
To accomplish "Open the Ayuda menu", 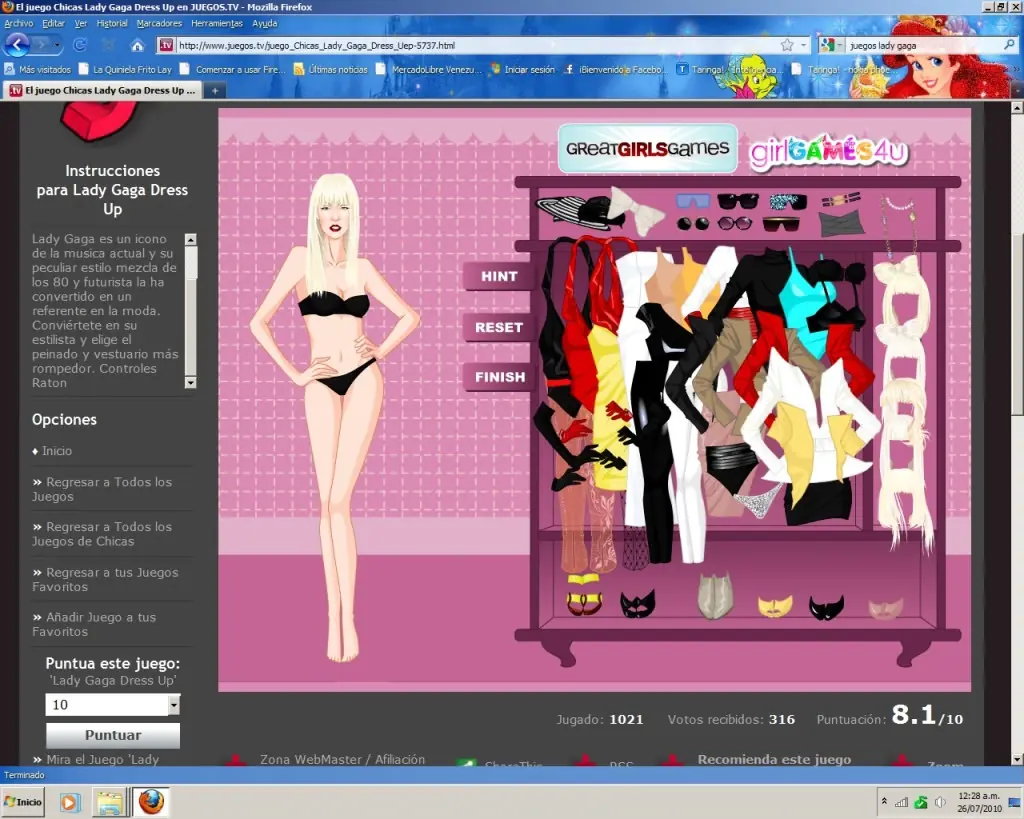I will 264,24.
